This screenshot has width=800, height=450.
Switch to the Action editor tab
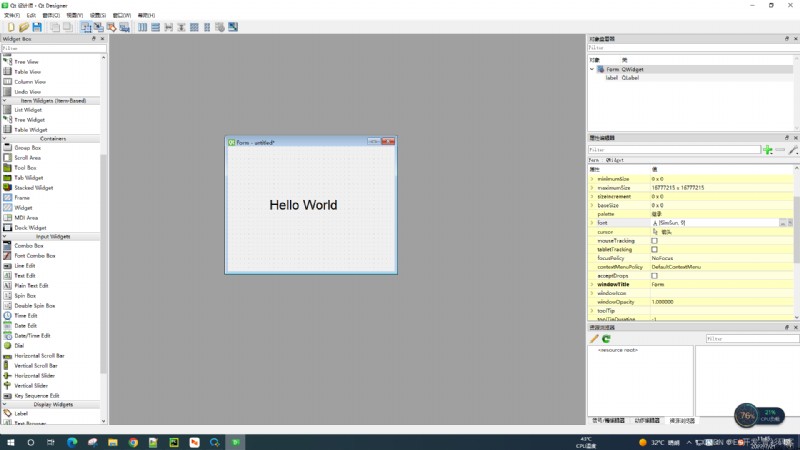pyautogui.click(x=647, y=420)
